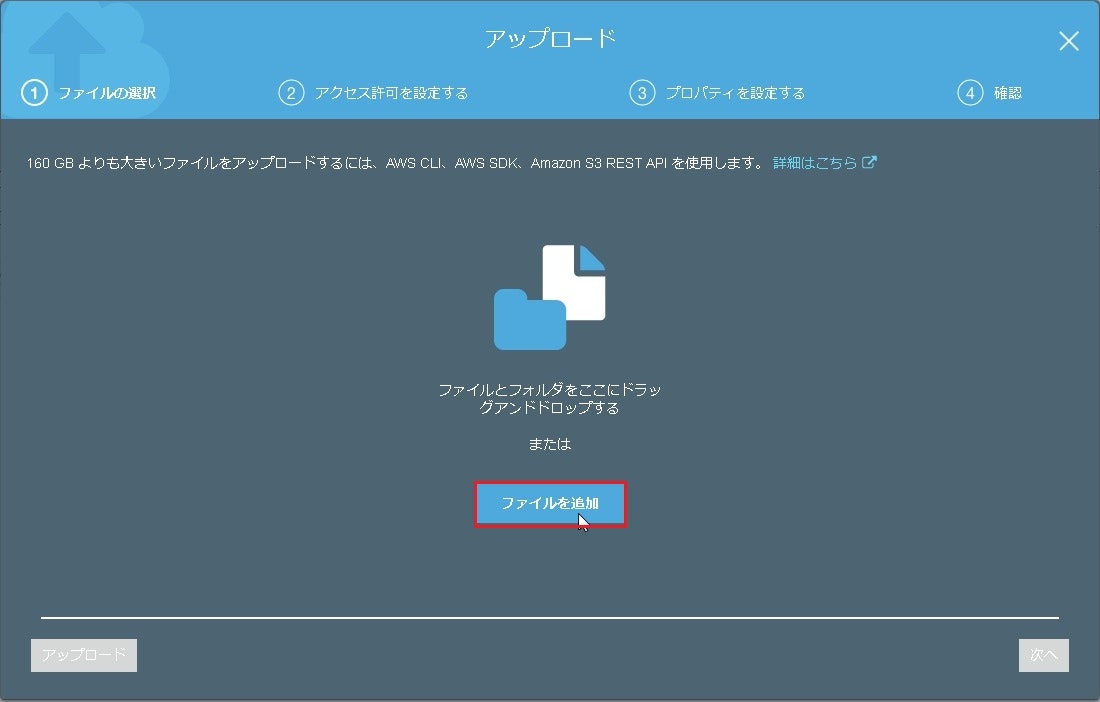Click the folder-and-file drag-and-drop icon
This screenshot has width=1100, height=702.
[549, 295]
